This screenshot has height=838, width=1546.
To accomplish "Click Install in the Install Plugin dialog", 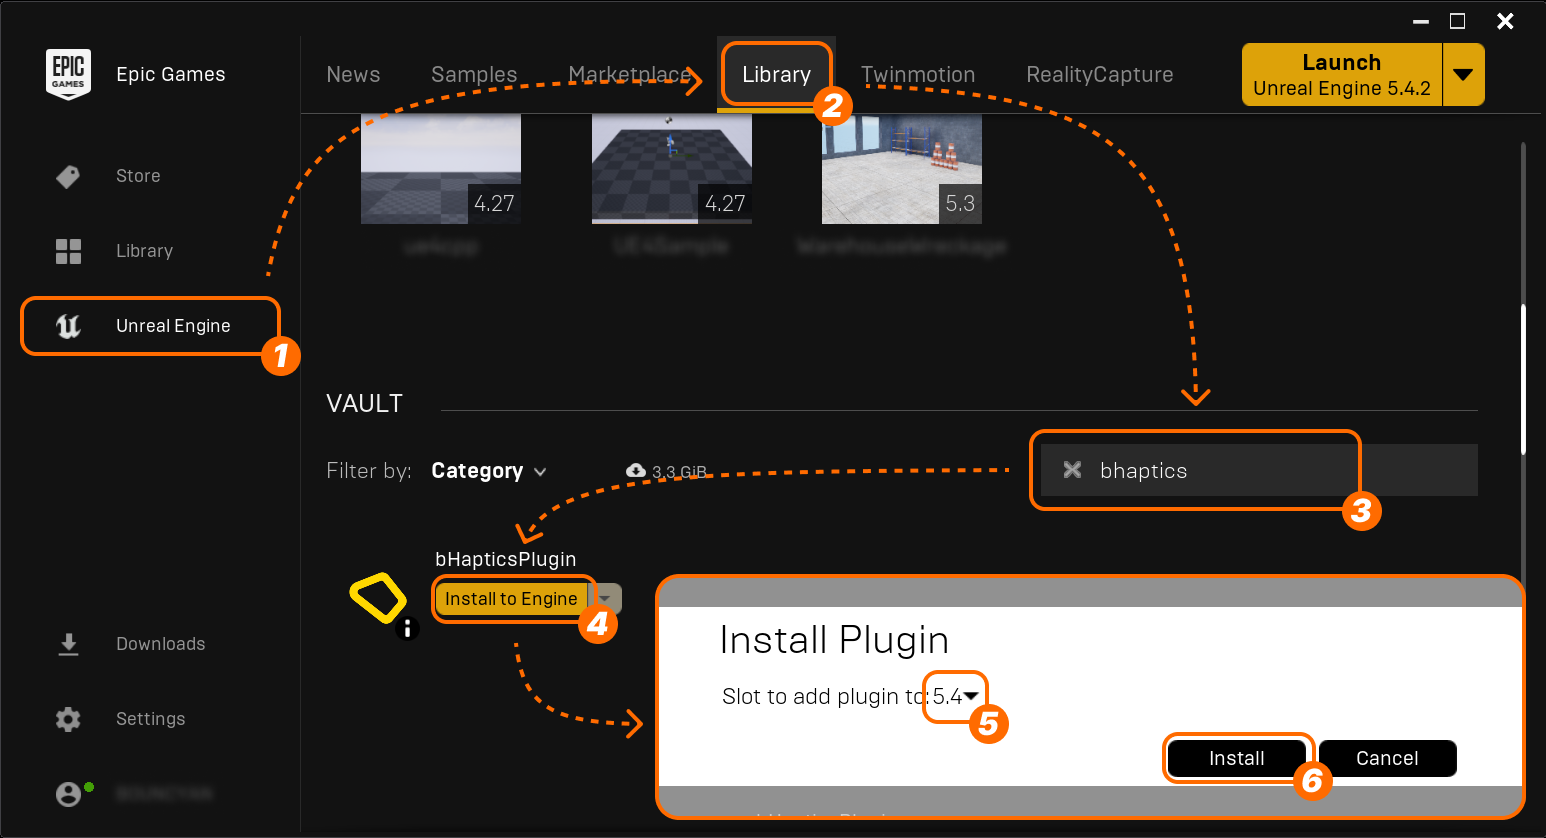I will [x=1237, y=758].
